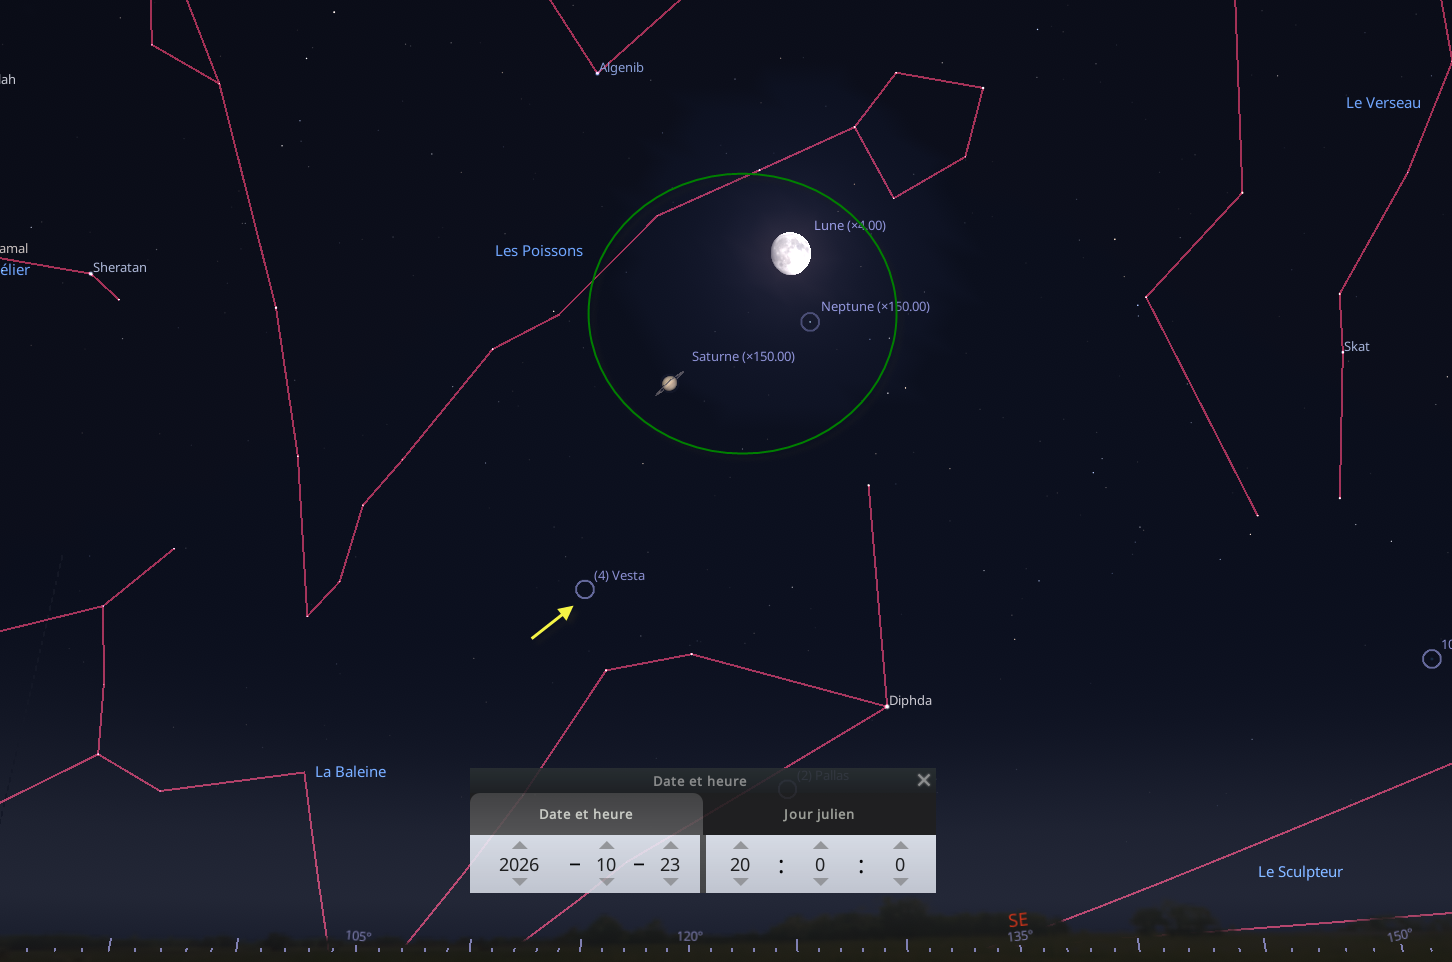Decrement the month with the down arrow below 10
Viewport: 1452px width, 962px height.
click(x=606, y=882)
